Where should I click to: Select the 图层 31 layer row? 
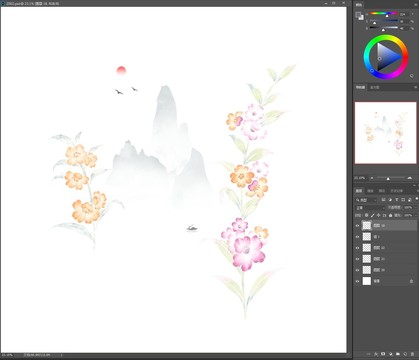tap(386, 259)
